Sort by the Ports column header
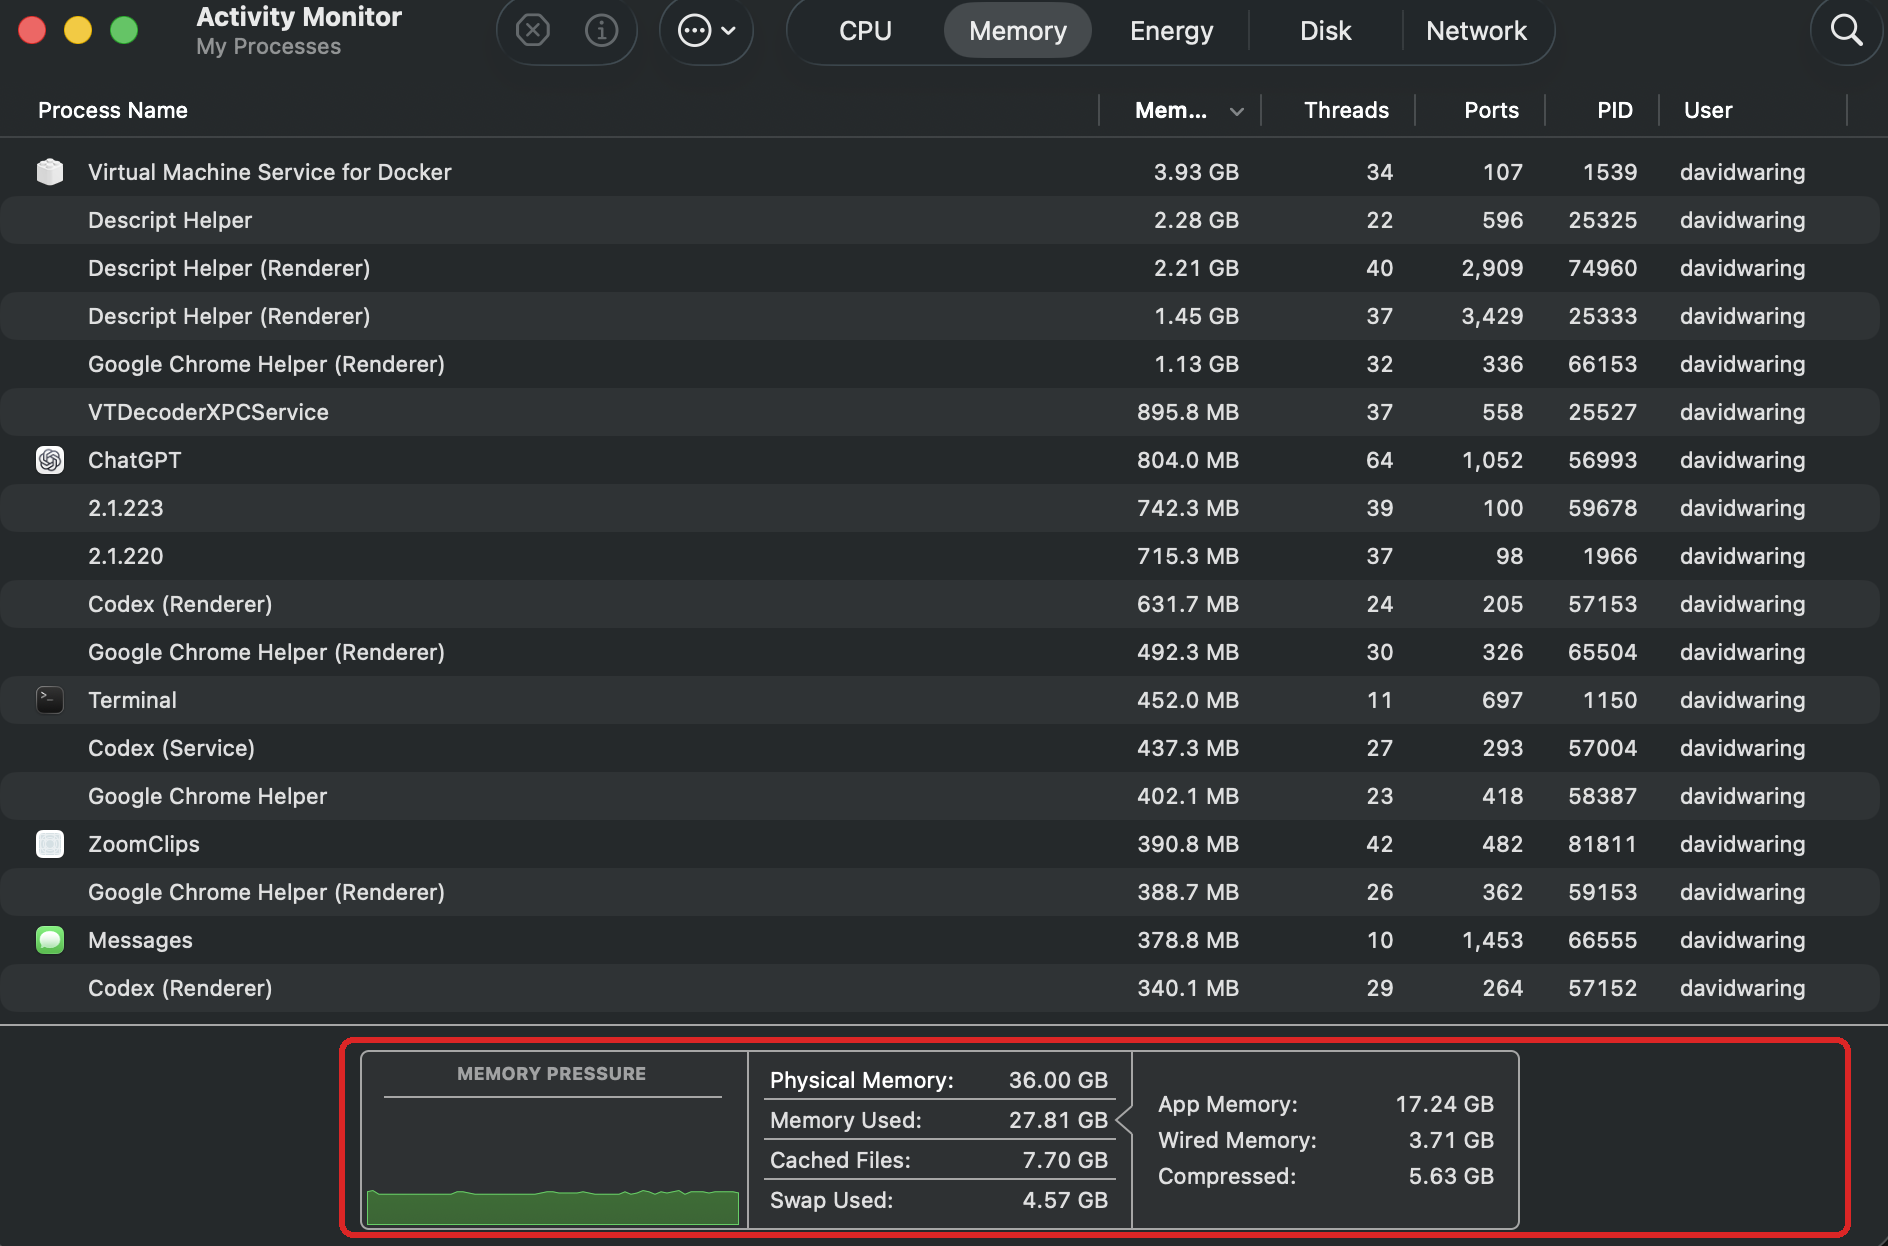This screenshot has width=1888, height=1246. (x=1491, y=110)
